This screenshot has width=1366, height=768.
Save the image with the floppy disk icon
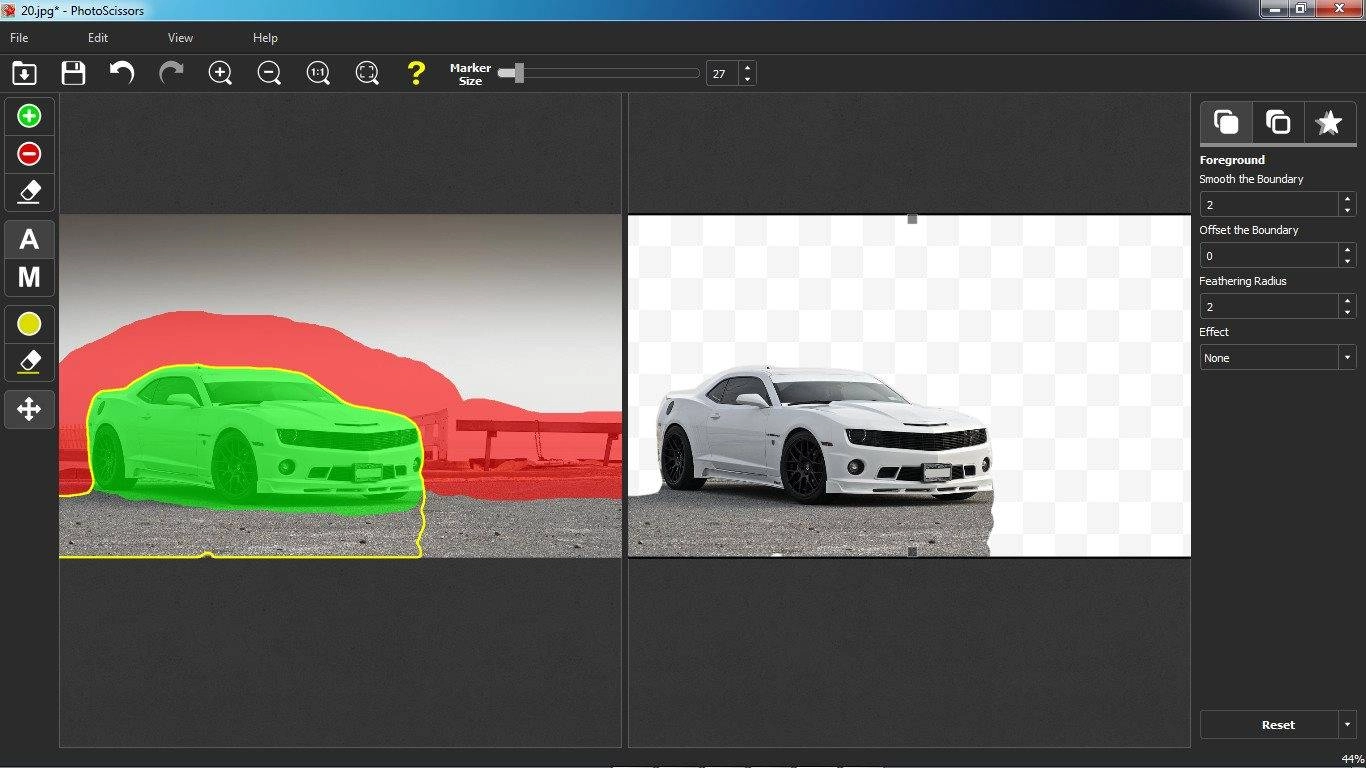[73, 73]
